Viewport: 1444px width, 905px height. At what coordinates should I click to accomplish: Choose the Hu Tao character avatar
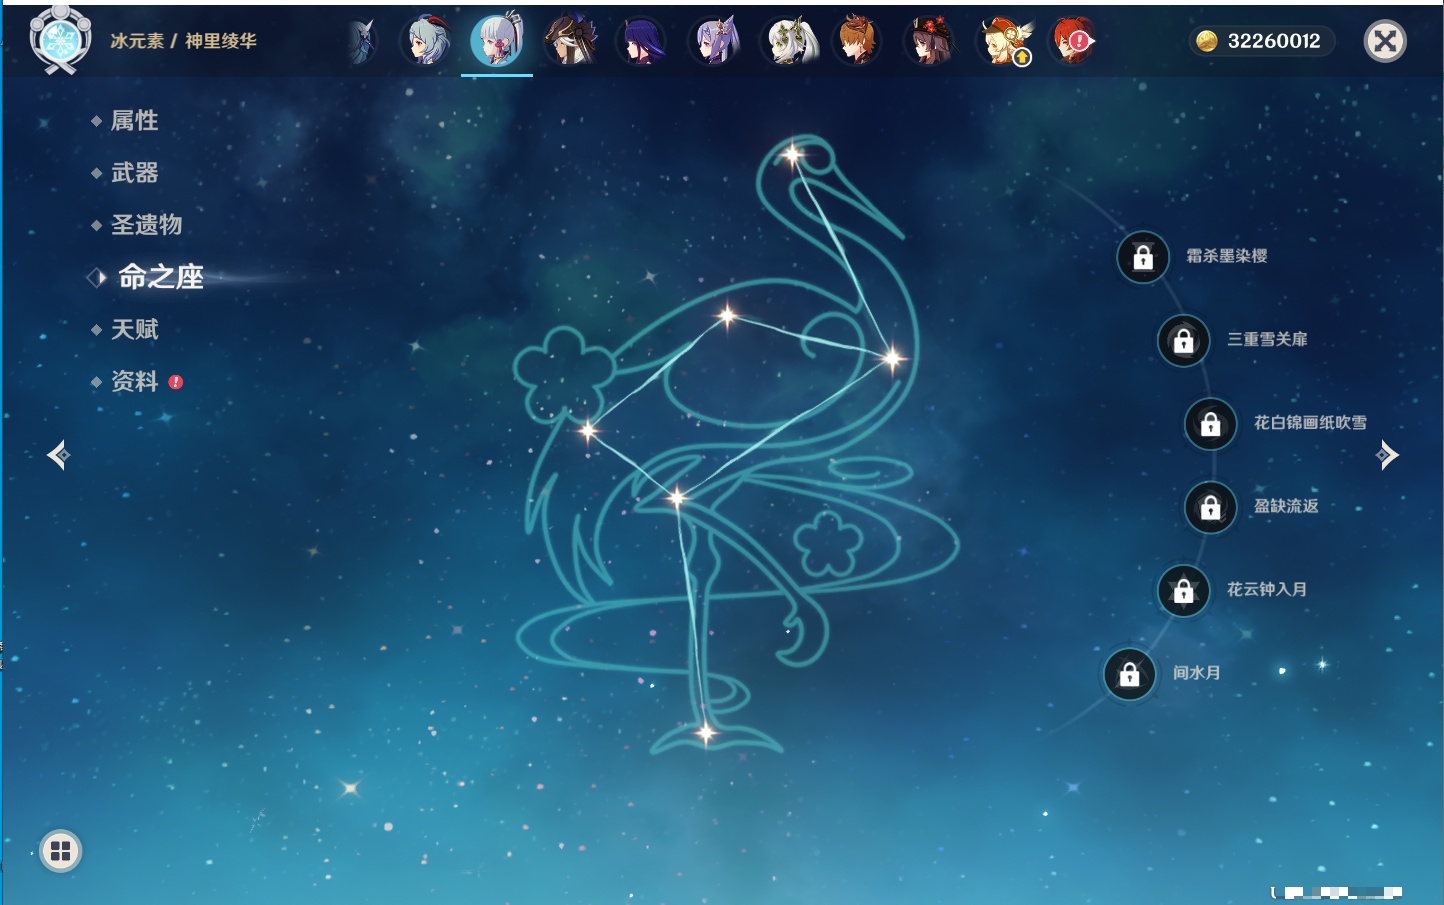point(929,42)
